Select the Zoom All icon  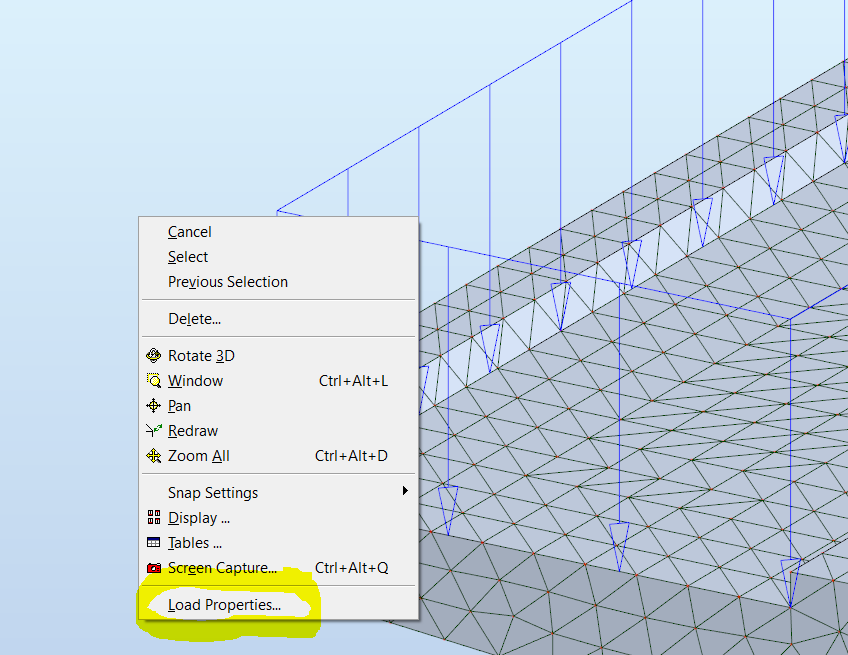click(154, 455)
